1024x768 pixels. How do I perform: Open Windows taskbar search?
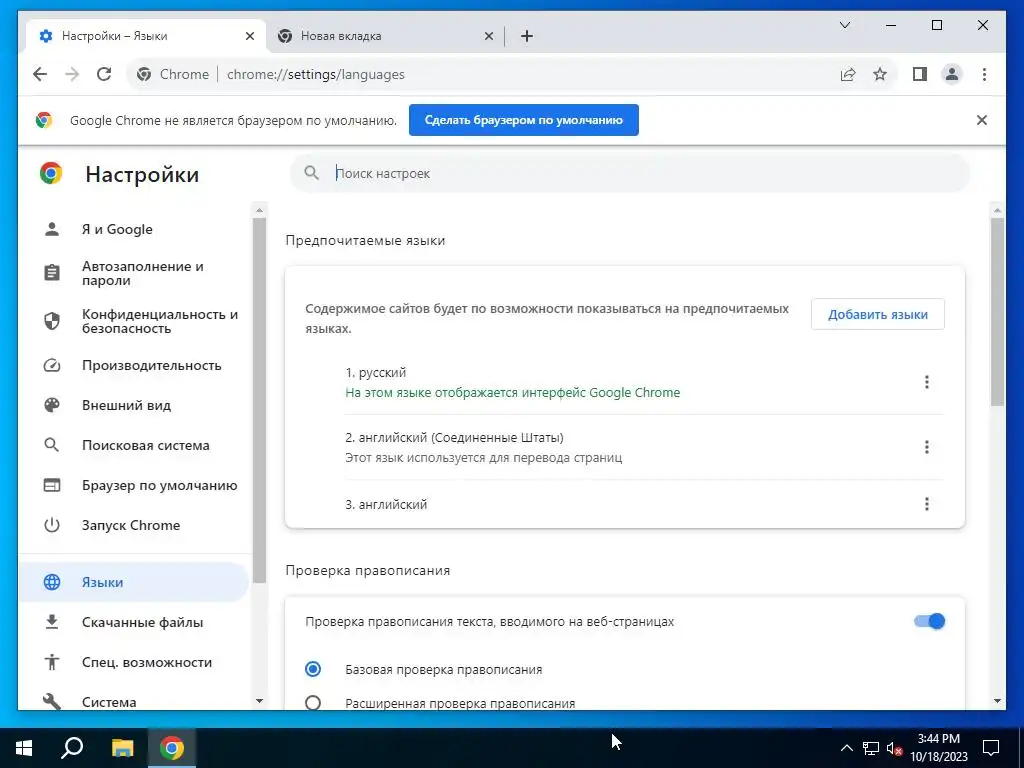tap(72, 748)
